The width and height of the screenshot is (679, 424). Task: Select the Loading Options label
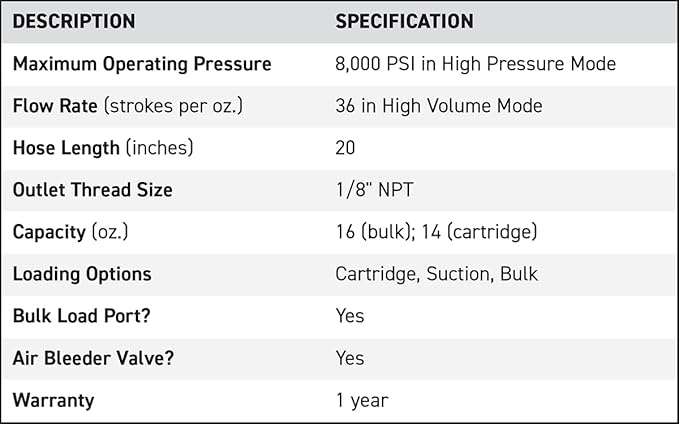click(82, 274)
